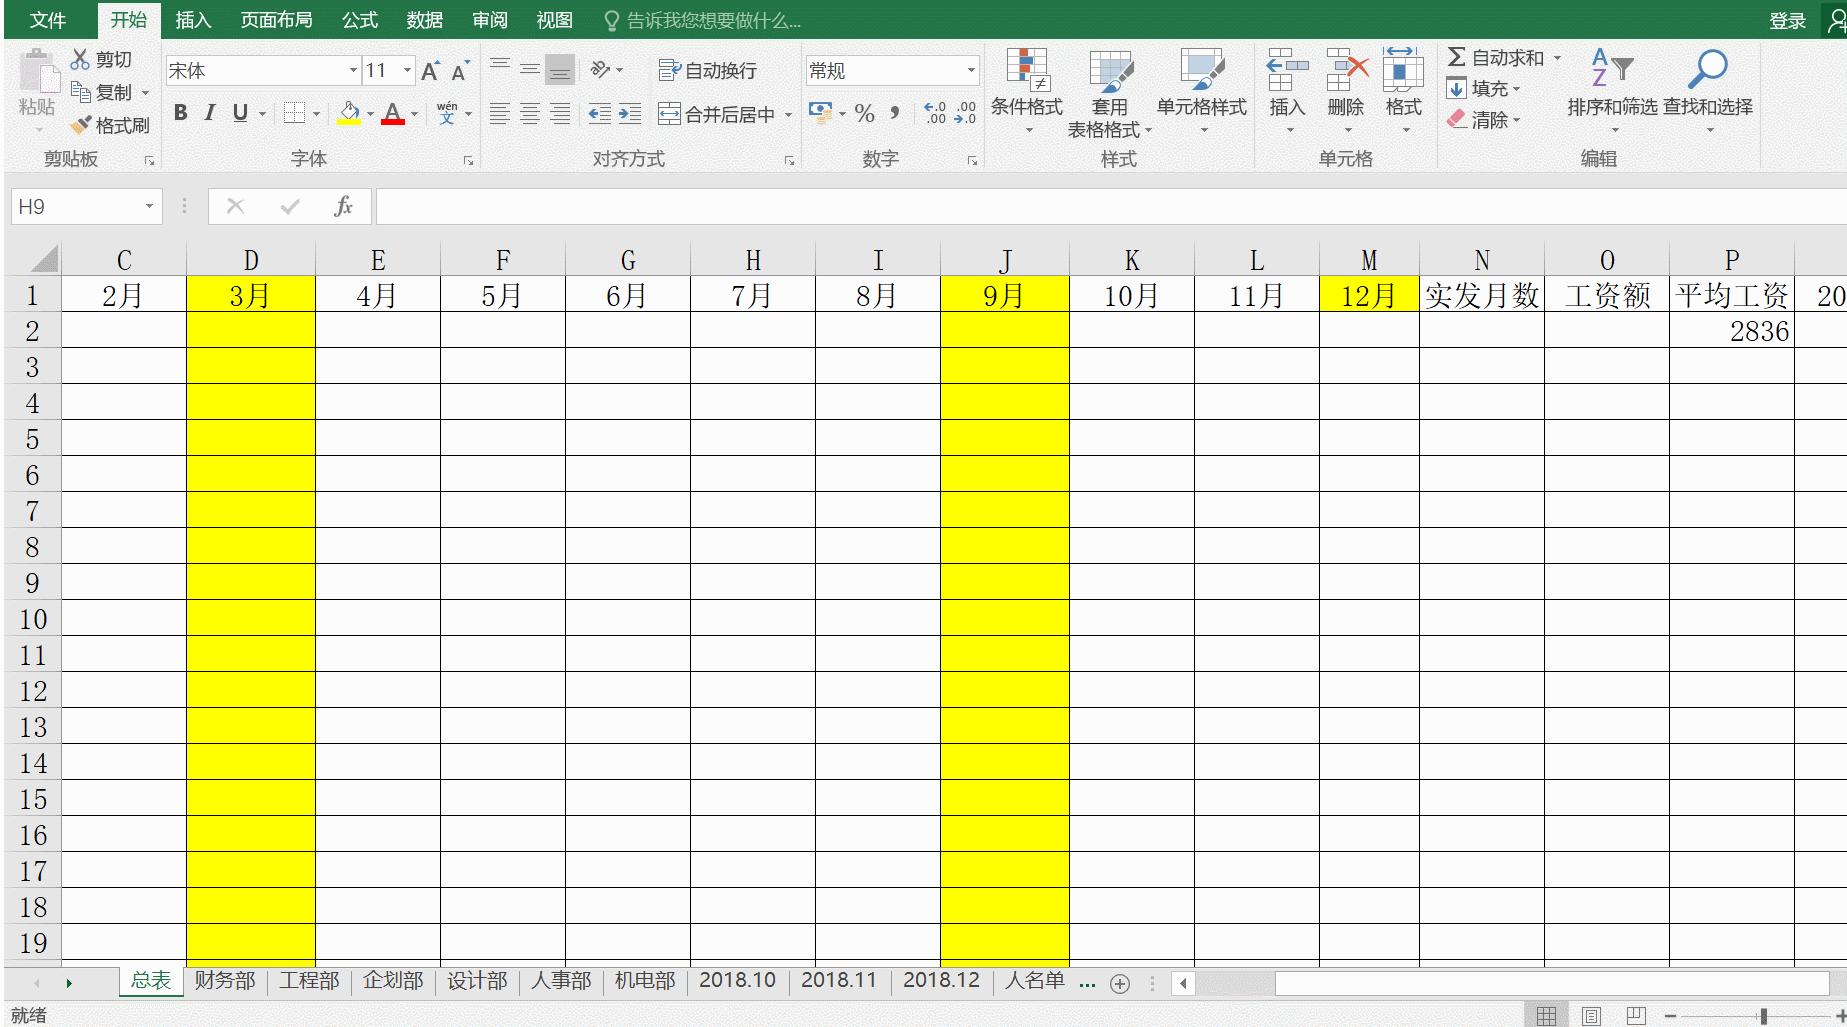Decrease the indent level
1847x1027 pixels.
pyautogui.click(x=599, y=114)
